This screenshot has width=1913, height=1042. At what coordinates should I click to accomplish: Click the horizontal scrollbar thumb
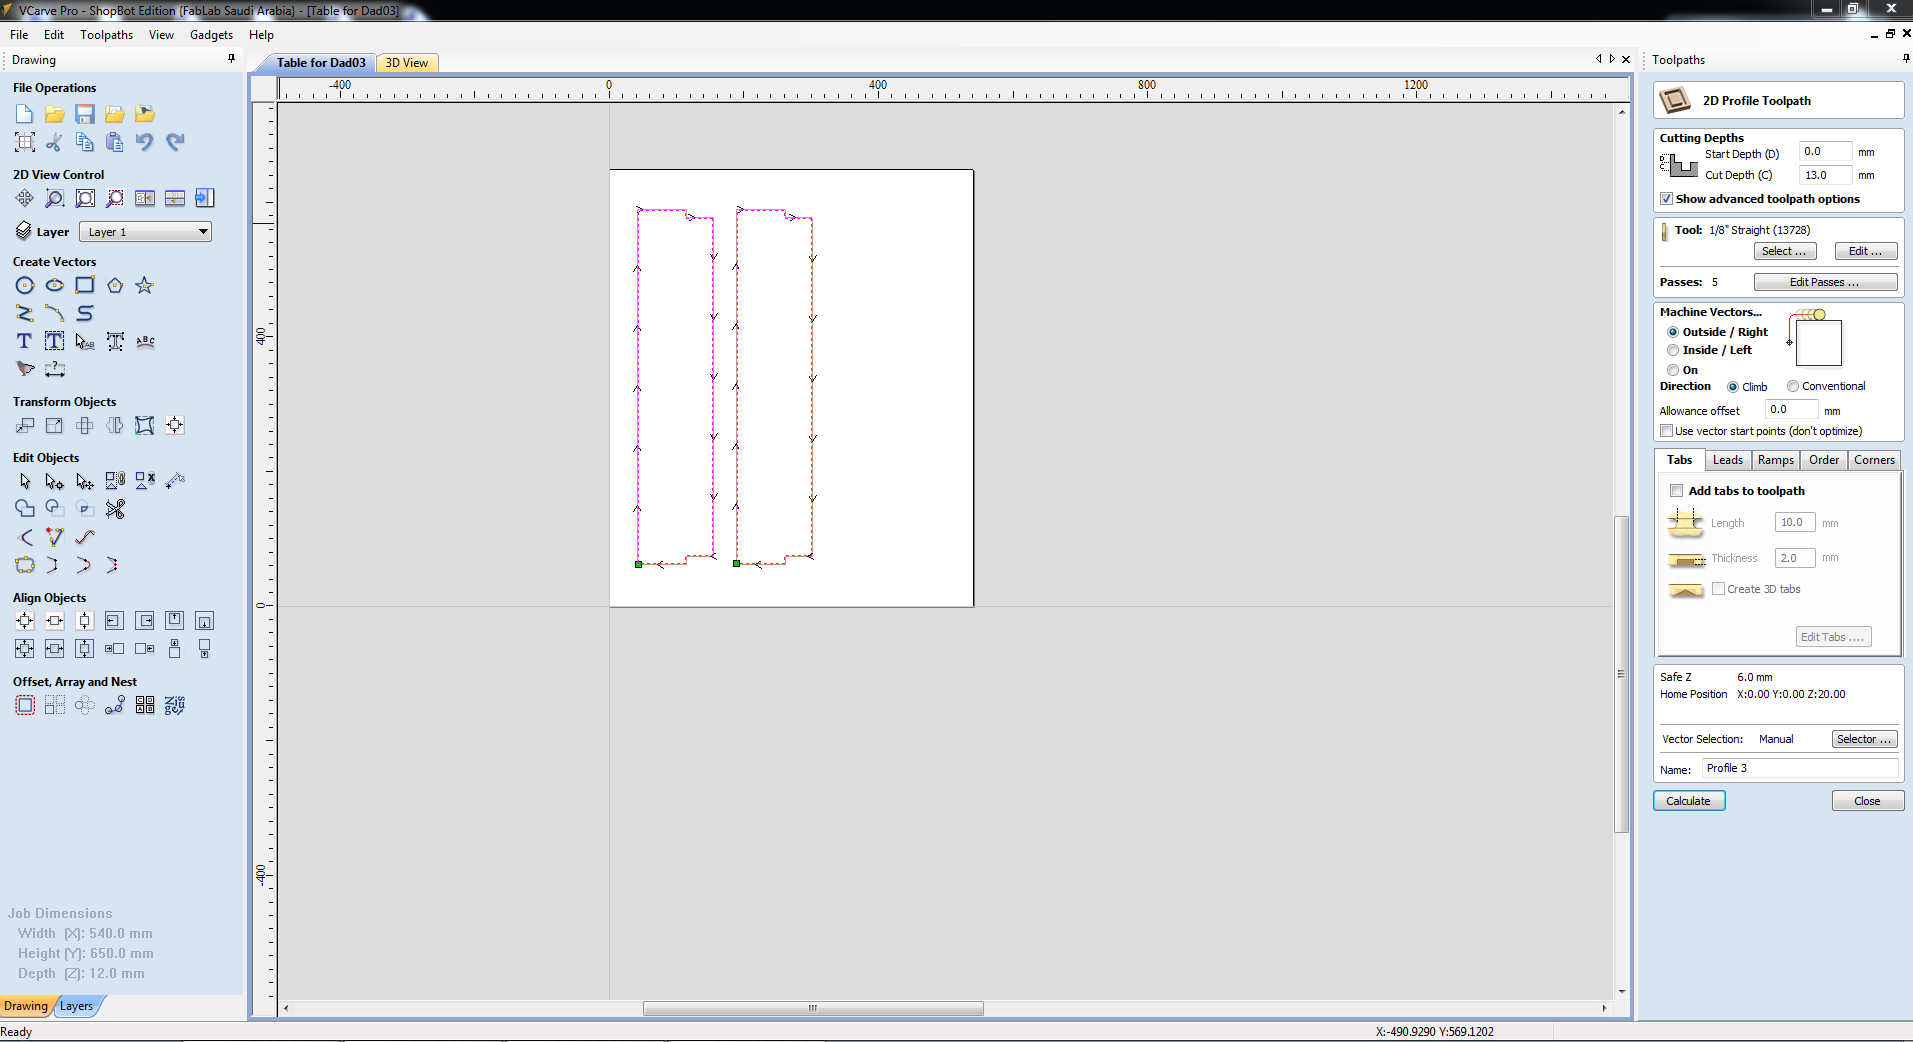coord(813,1008)
